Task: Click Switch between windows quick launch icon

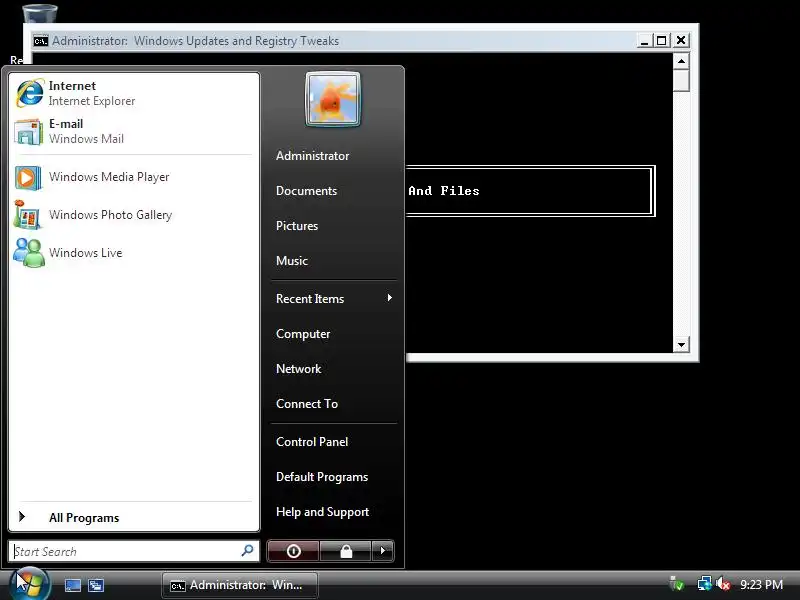Action: coord(95,585)
